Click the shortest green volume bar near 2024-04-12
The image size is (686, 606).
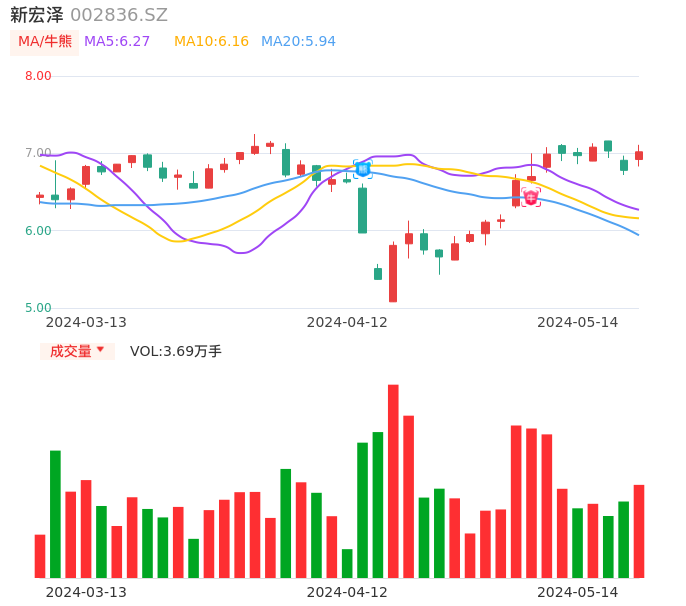point(347,563)
